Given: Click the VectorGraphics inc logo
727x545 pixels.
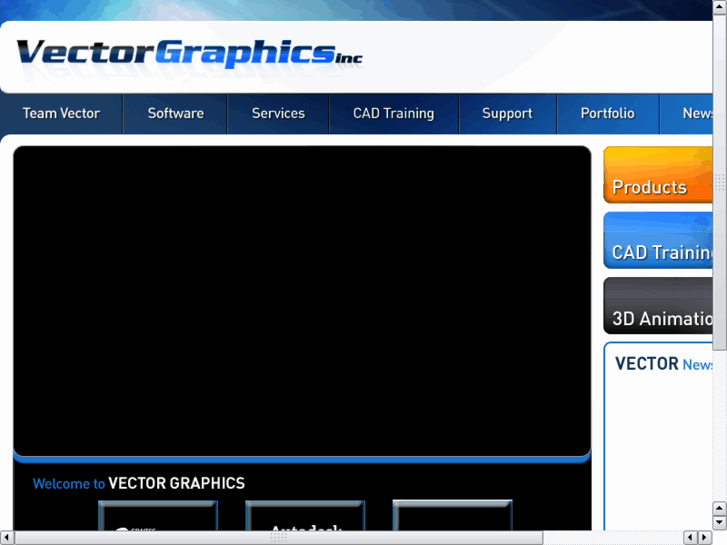Looking at the screenshot, I should [189, 54].
